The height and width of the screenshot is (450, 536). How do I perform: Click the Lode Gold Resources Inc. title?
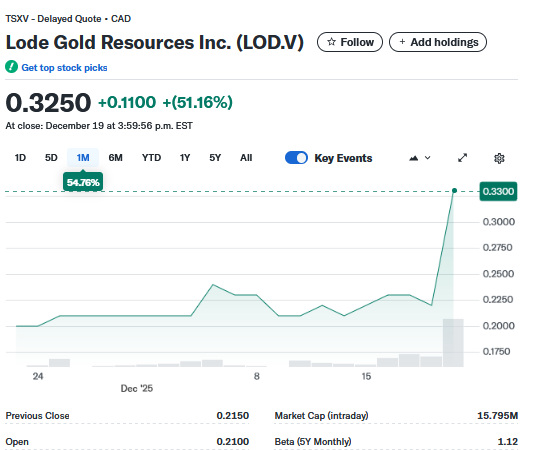click(155, 42)
